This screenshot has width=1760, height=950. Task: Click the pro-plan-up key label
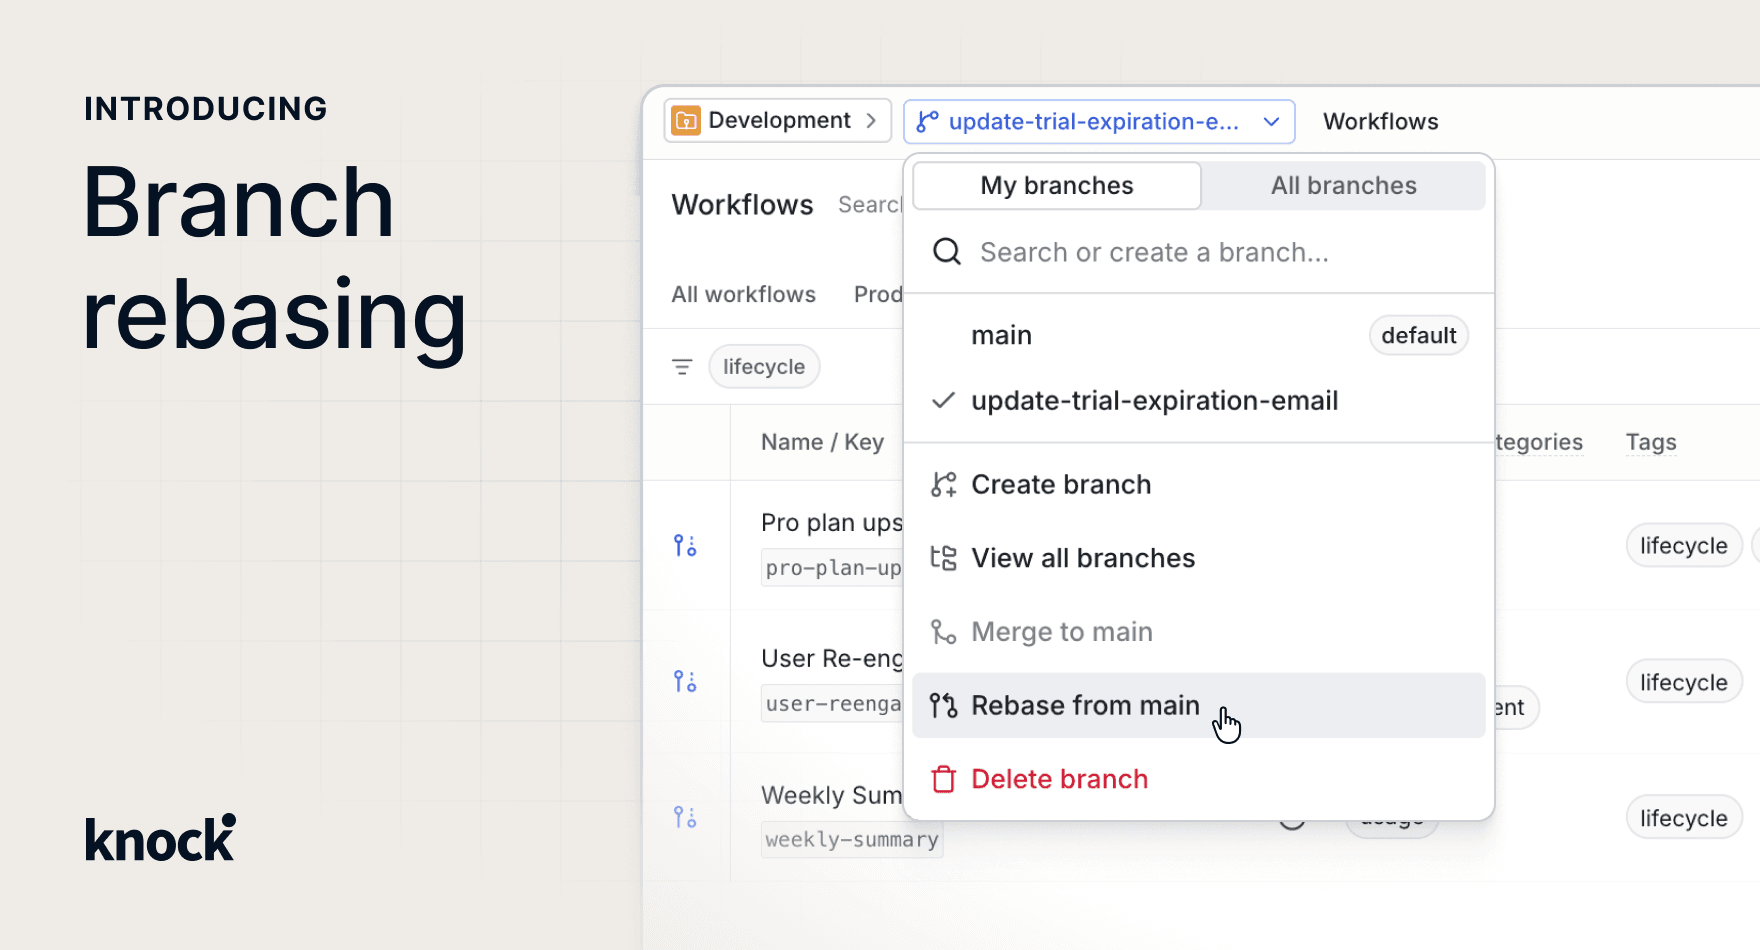832,568
